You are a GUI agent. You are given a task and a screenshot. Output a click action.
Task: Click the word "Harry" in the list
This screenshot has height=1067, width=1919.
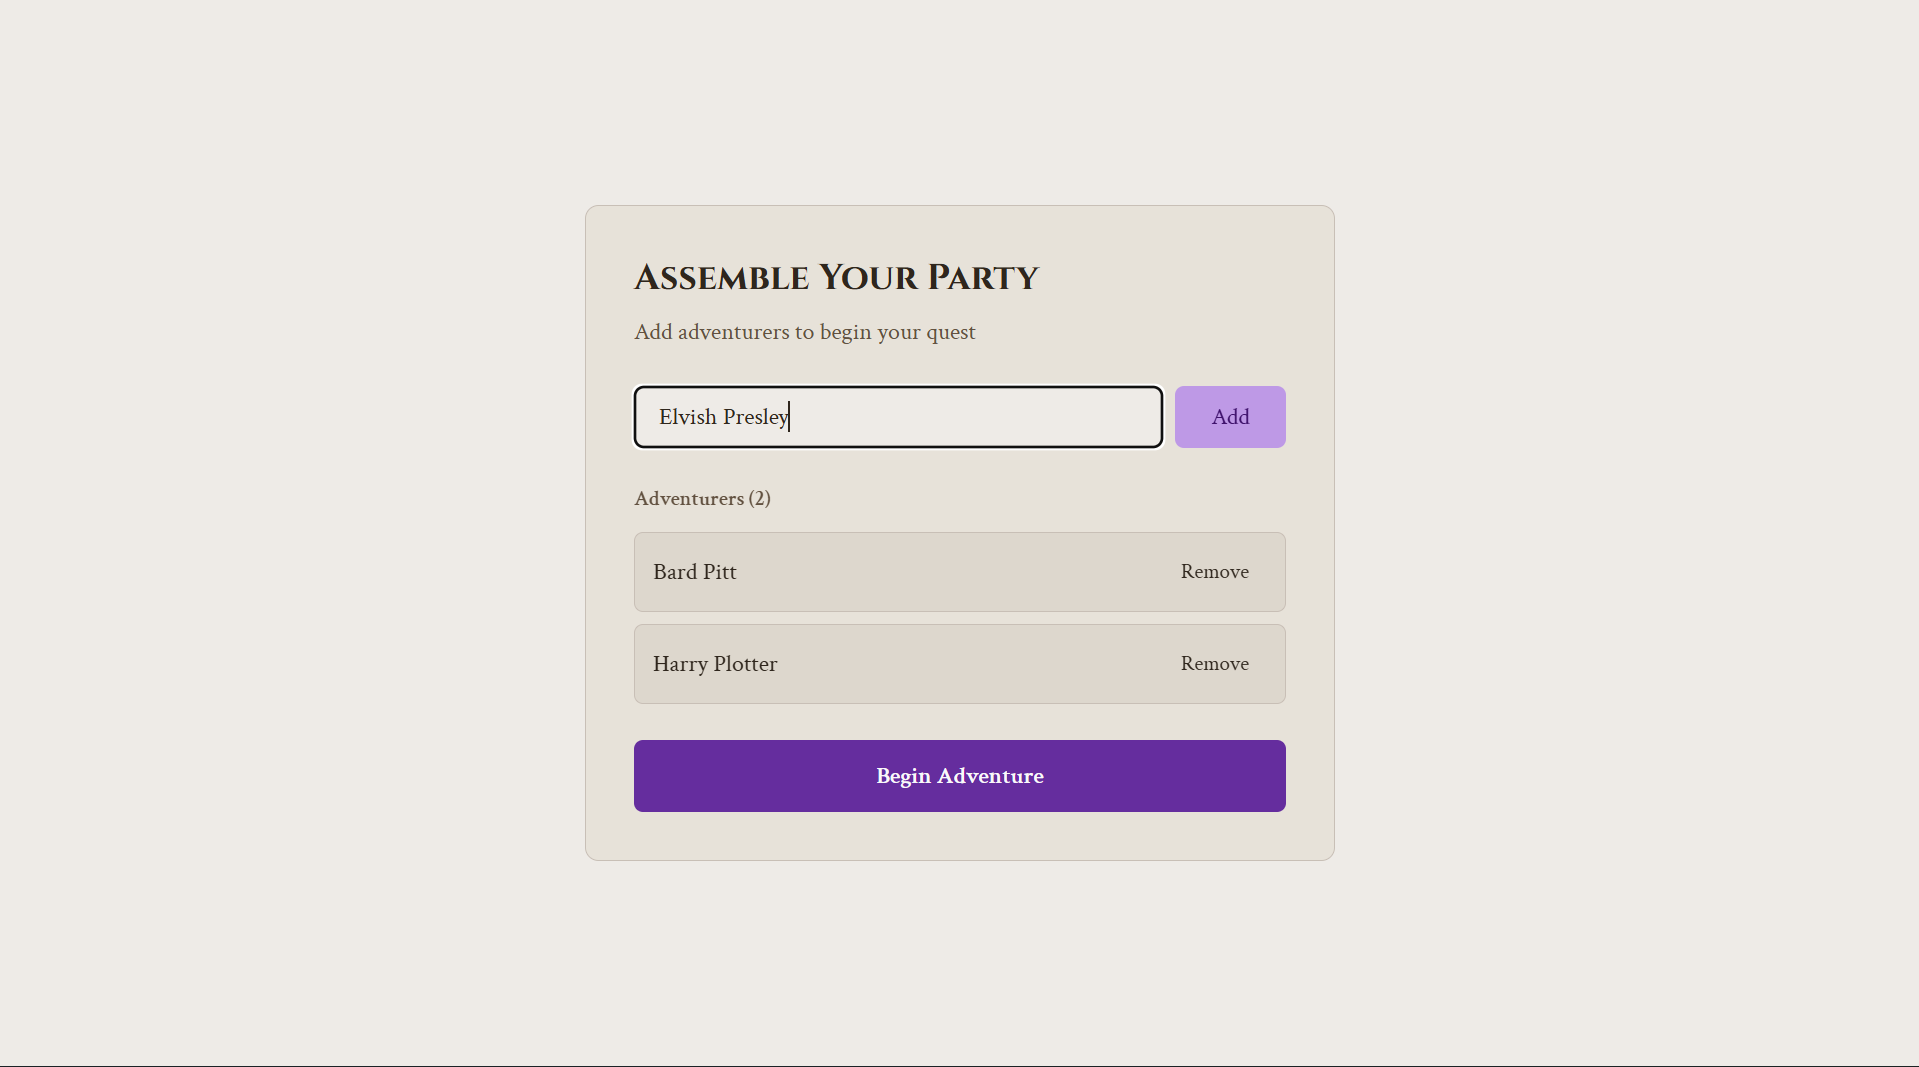coord(680,664)
